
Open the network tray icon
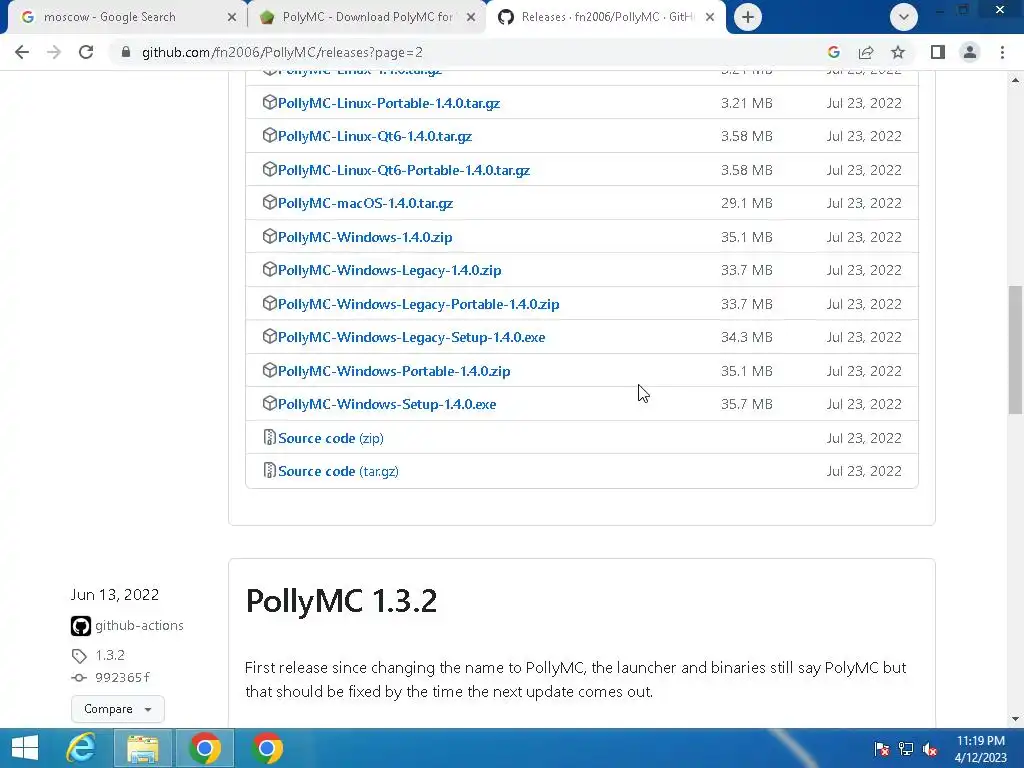tap(906, 749)
